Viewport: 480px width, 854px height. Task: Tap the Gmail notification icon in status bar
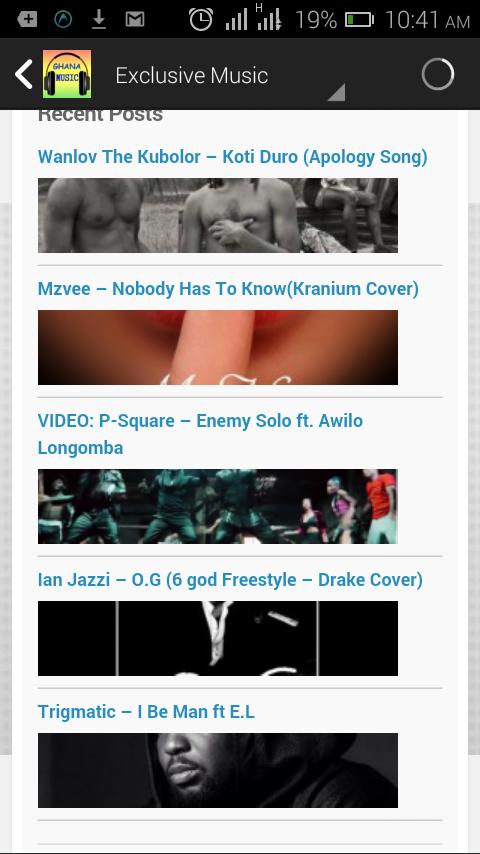pyautogui.click(x=135, y=20)
